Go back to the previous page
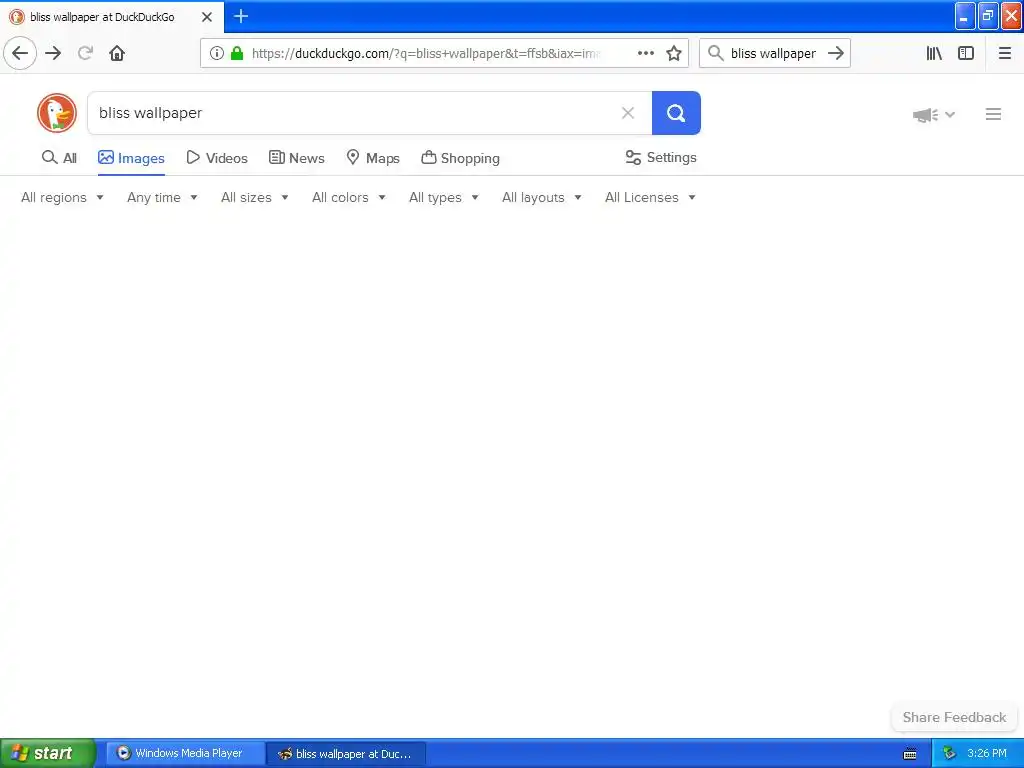1024x768 pixels. (20, 53)
